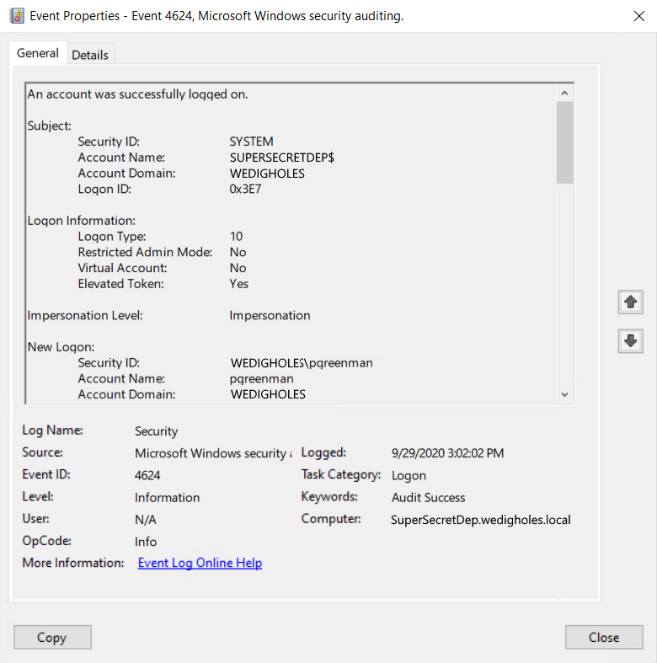Click the scroll down arrow in description box
657x663 pixels.
click(x=564, y=395)
